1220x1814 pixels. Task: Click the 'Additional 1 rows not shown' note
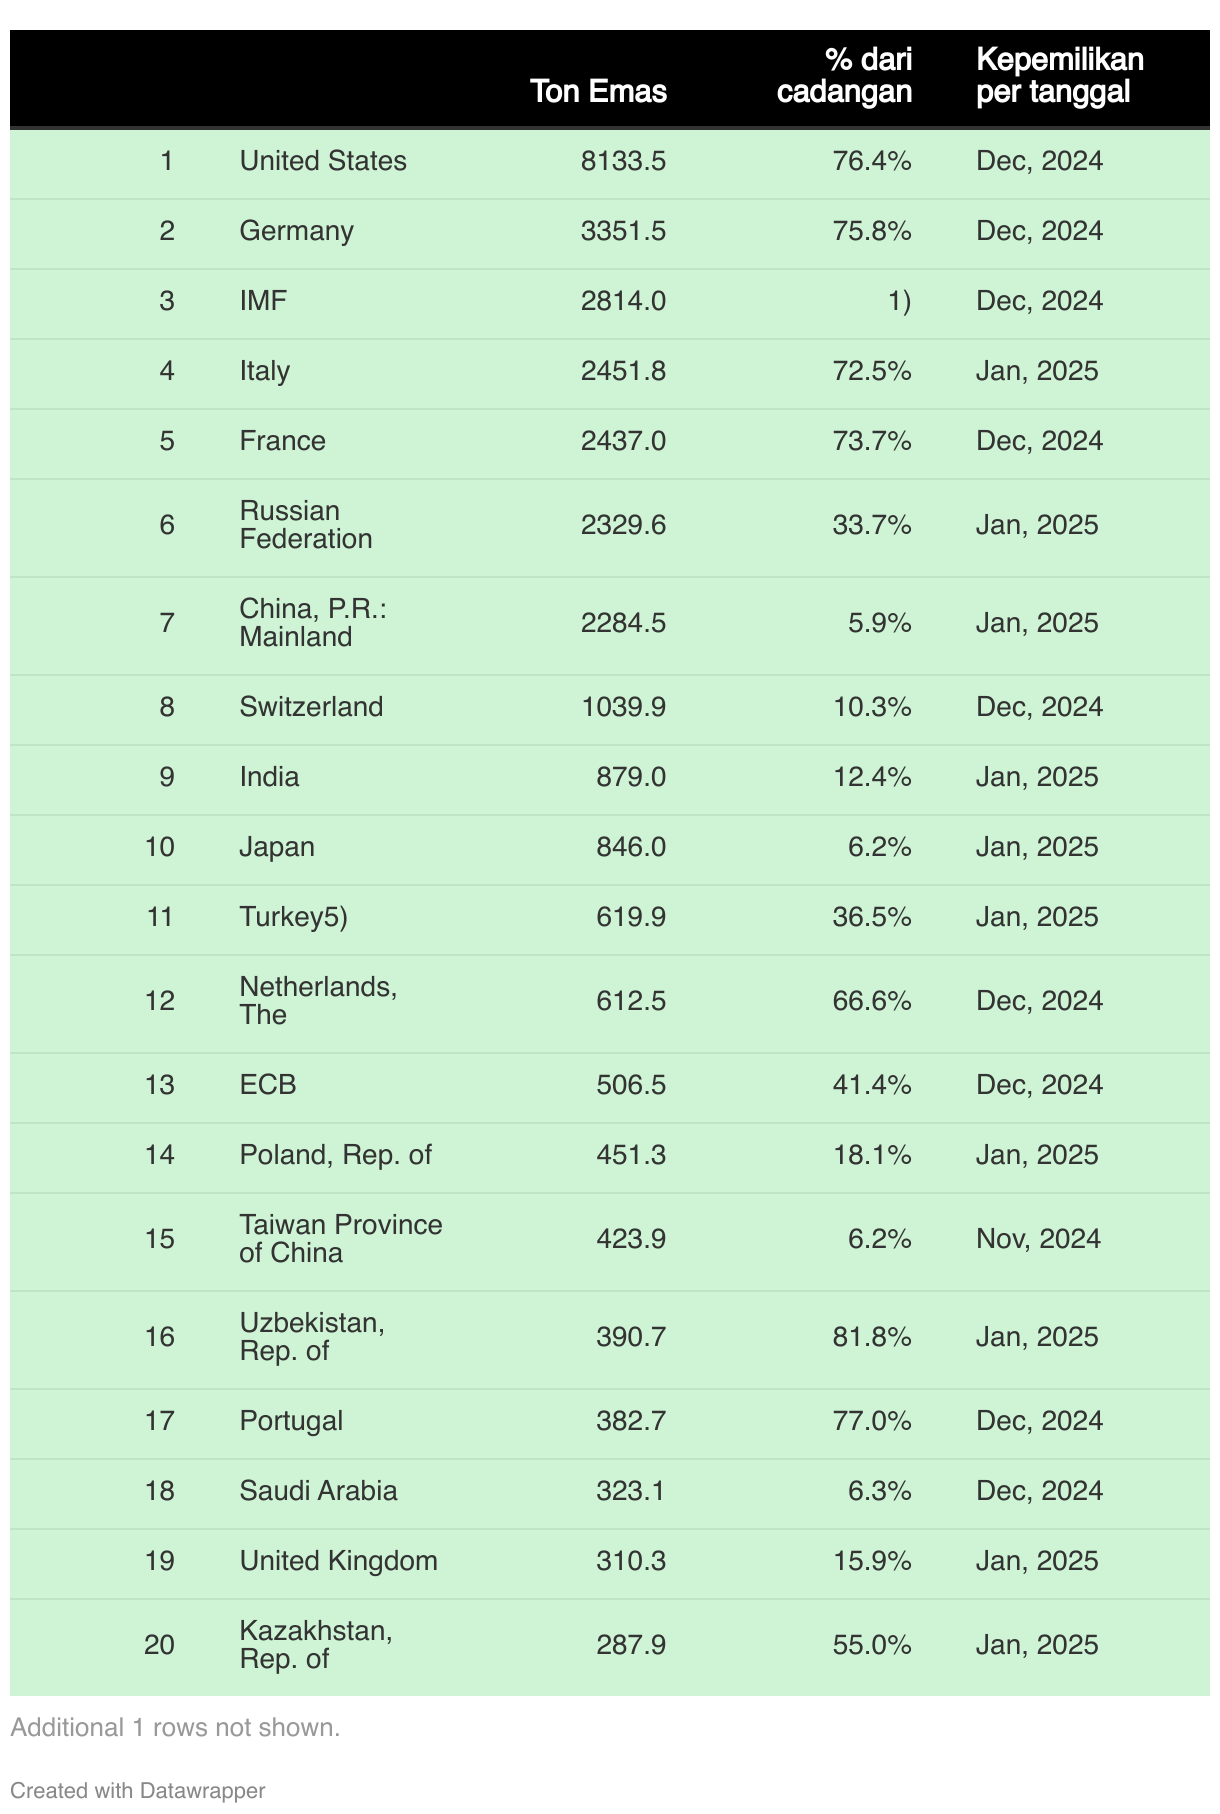pos(176,1727)
